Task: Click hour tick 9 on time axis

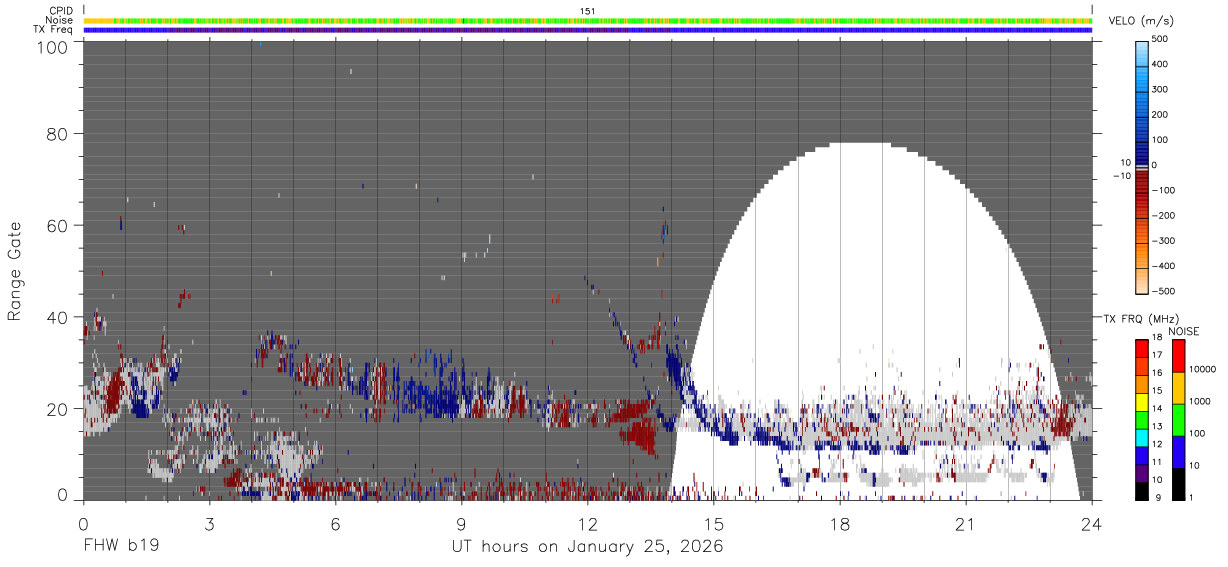Action: [x=461, y=524]
